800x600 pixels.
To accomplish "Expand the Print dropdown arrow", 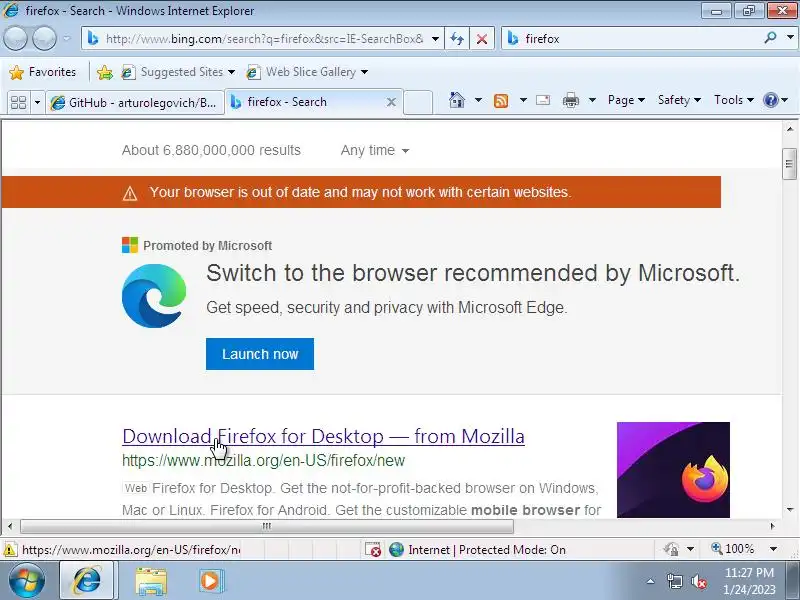I will pos(592,100).
